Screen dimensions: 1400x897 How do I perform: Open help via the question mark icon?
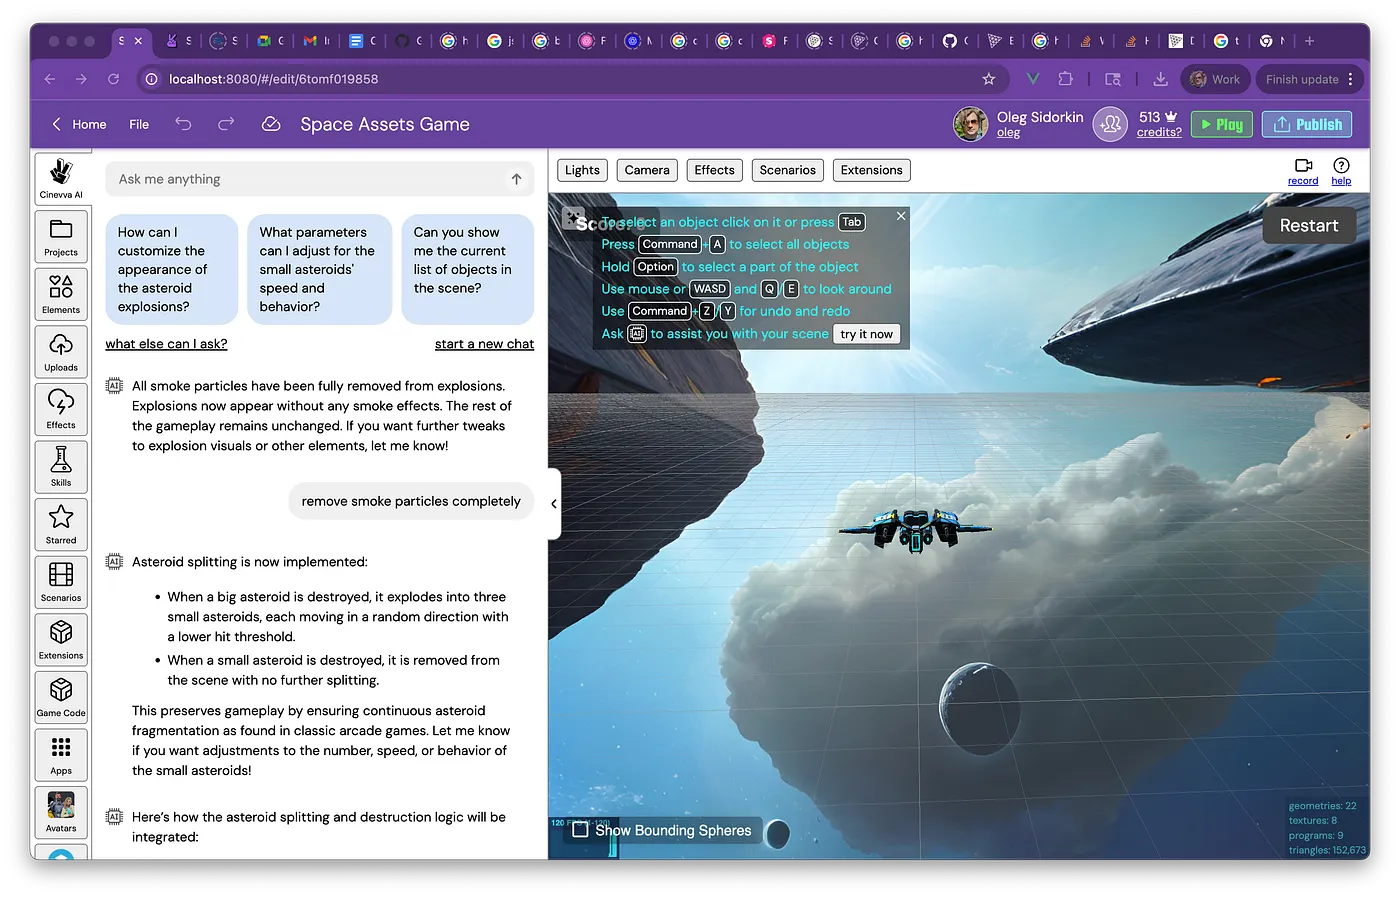1341,167
